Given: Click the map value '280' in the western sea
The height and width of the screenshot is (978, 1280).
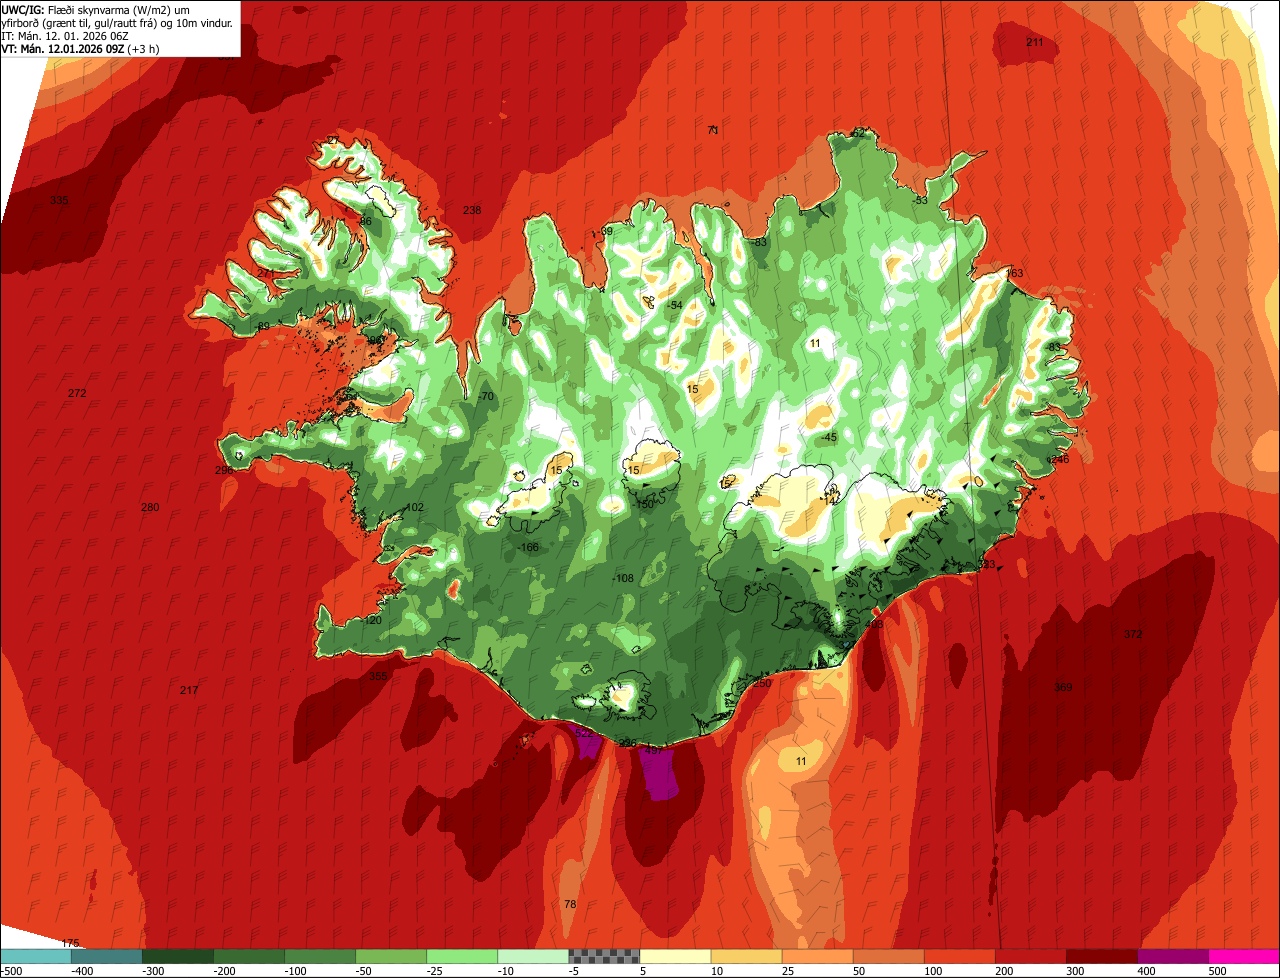Looking at the screenshot, I should click(x=150, y=508).
